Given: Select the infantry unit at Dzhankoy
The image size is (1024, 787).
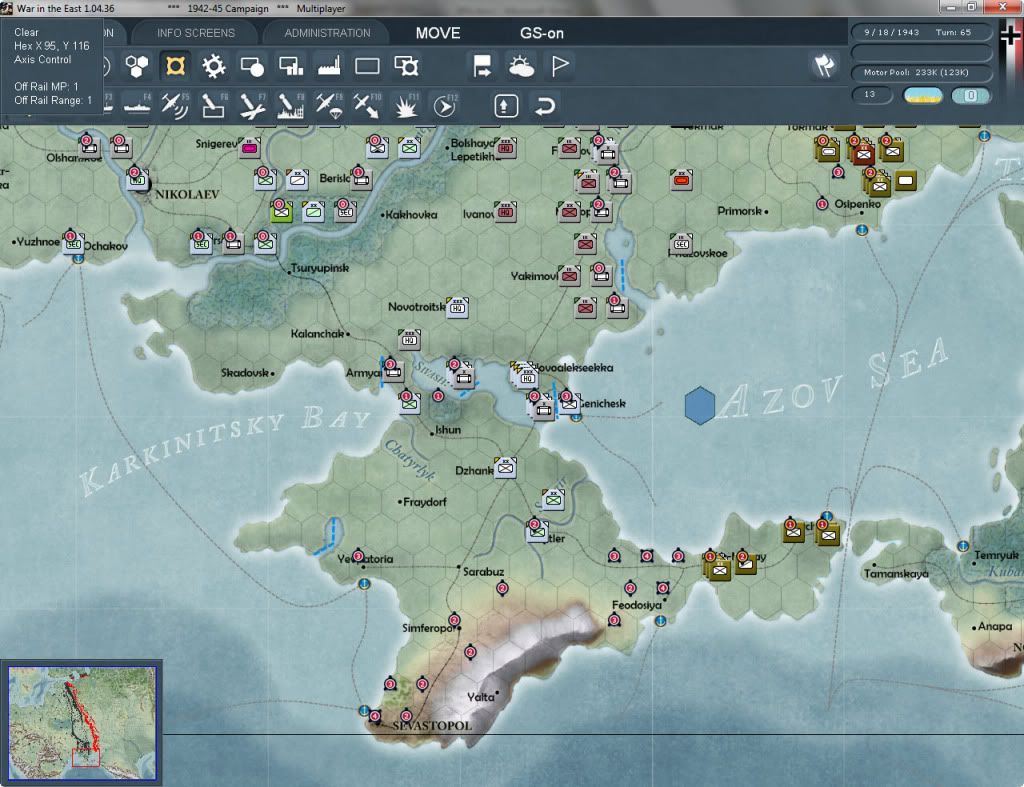Looking at the screenshot, I should pyautogui.click(x=505, y=468).
